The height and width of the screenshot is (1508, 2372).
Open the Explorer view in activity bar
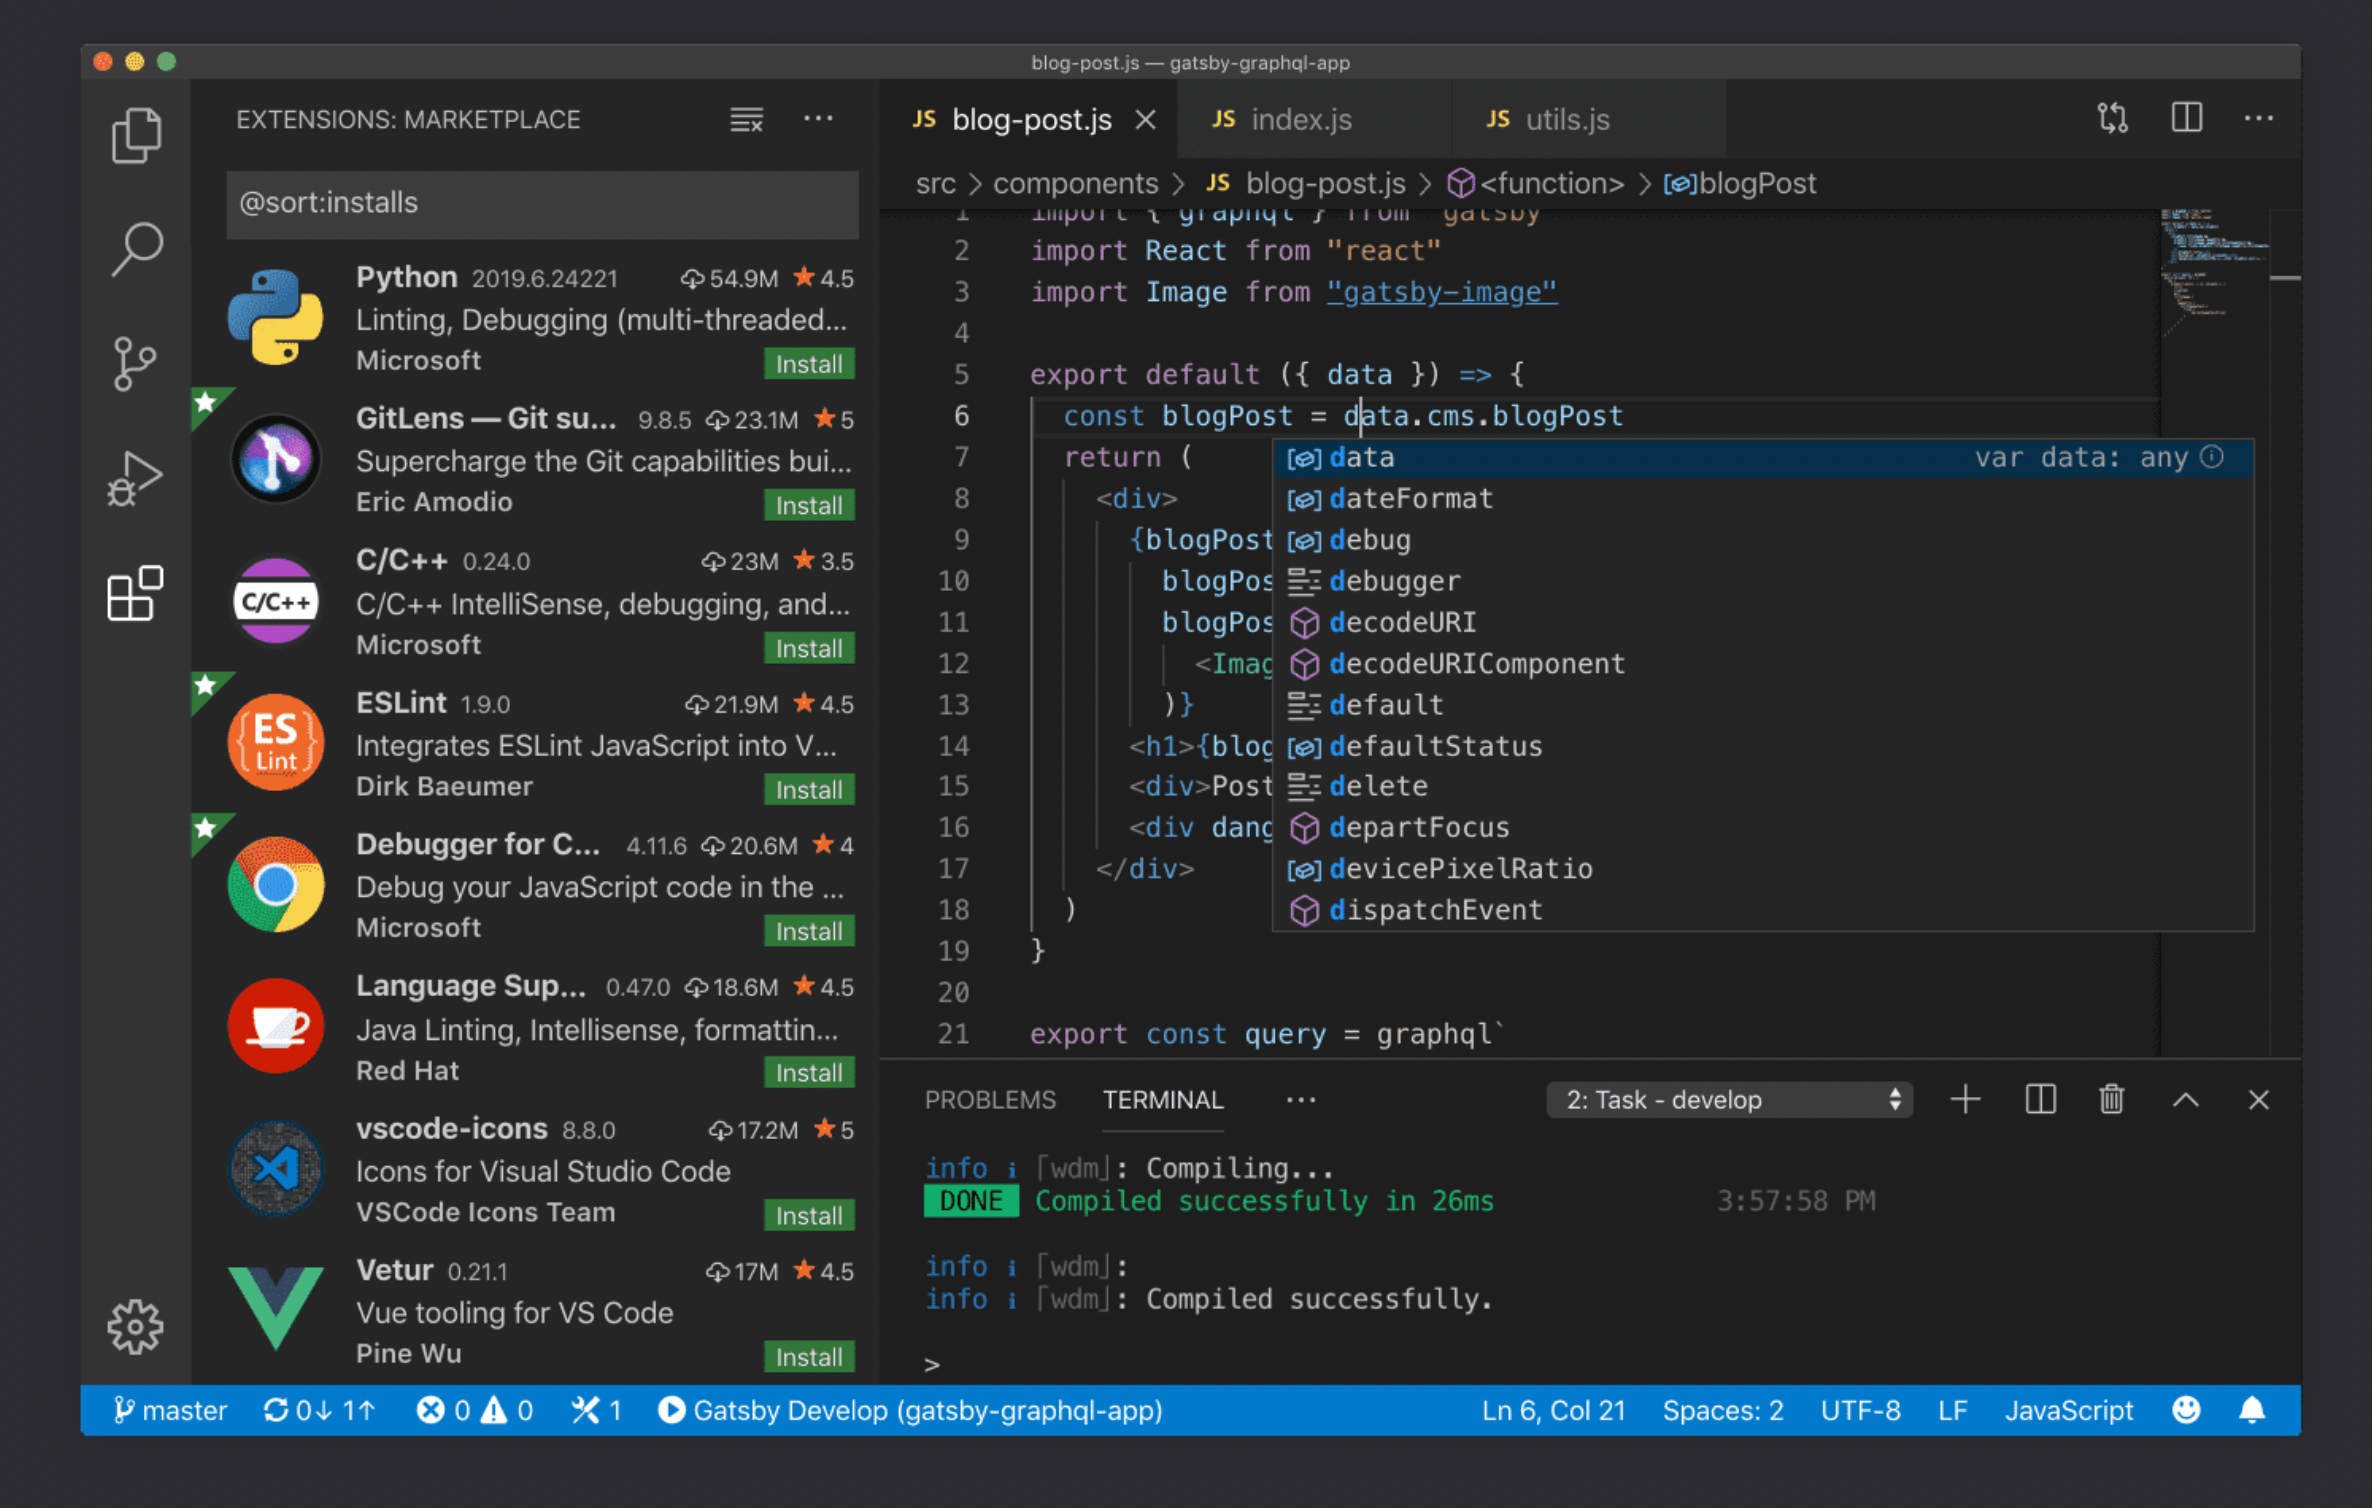[x=136, y=135]
